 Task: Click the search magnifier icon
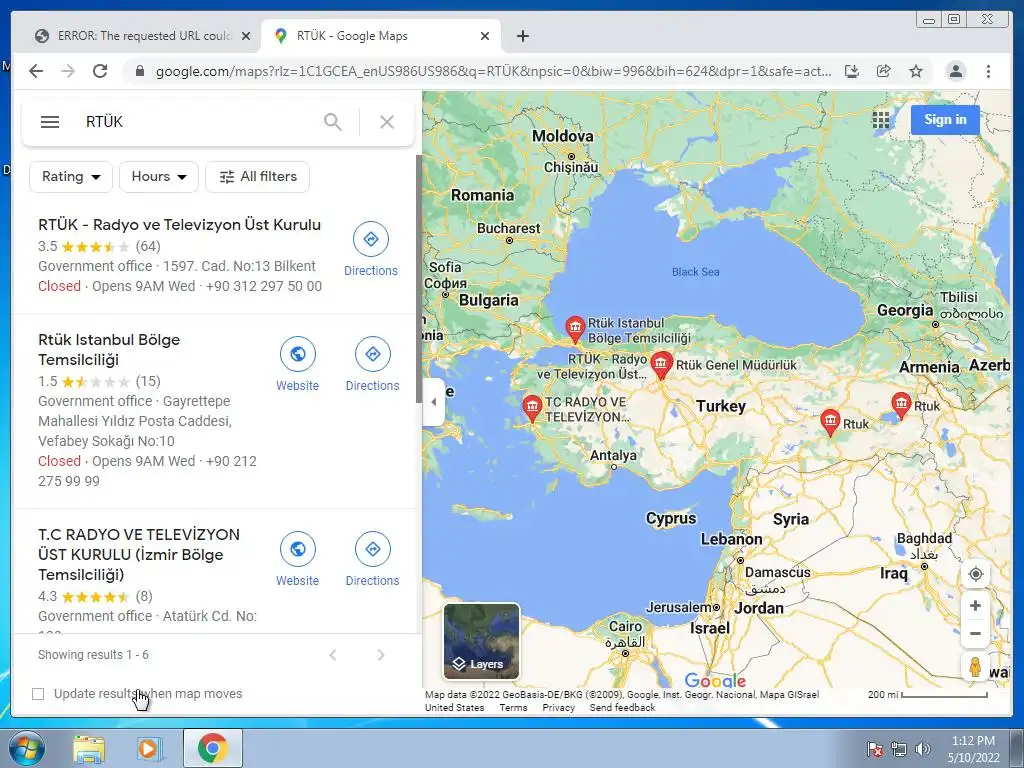coord(333,122)
